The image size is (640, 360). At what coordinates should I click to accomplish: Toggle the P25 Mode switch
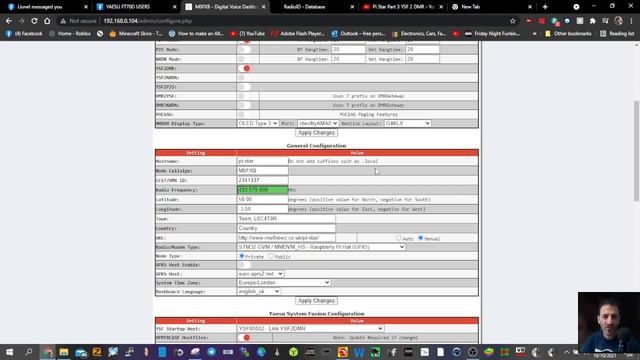(x=244, y=49)
